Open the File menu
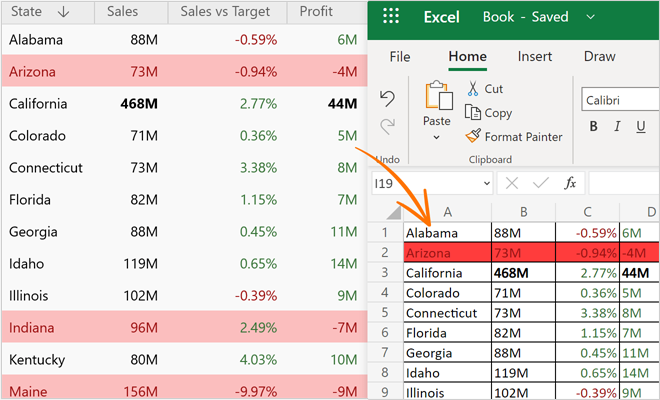This screenshot has height=400, width=660. pos(399,57)
